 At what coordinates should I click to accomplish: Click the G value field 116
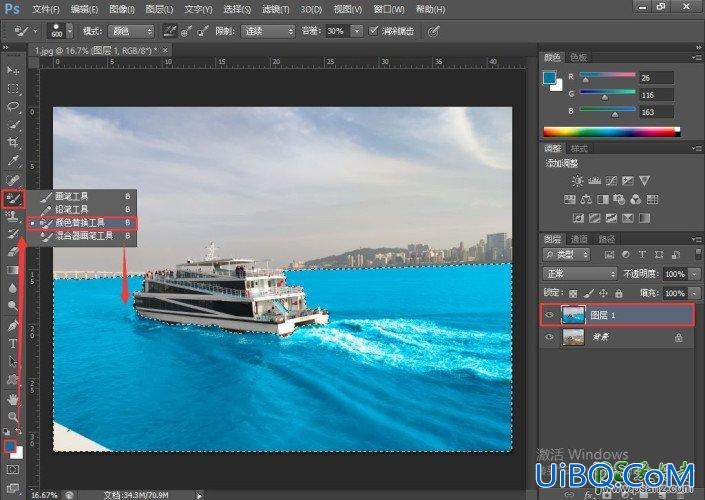pos(656,95)
